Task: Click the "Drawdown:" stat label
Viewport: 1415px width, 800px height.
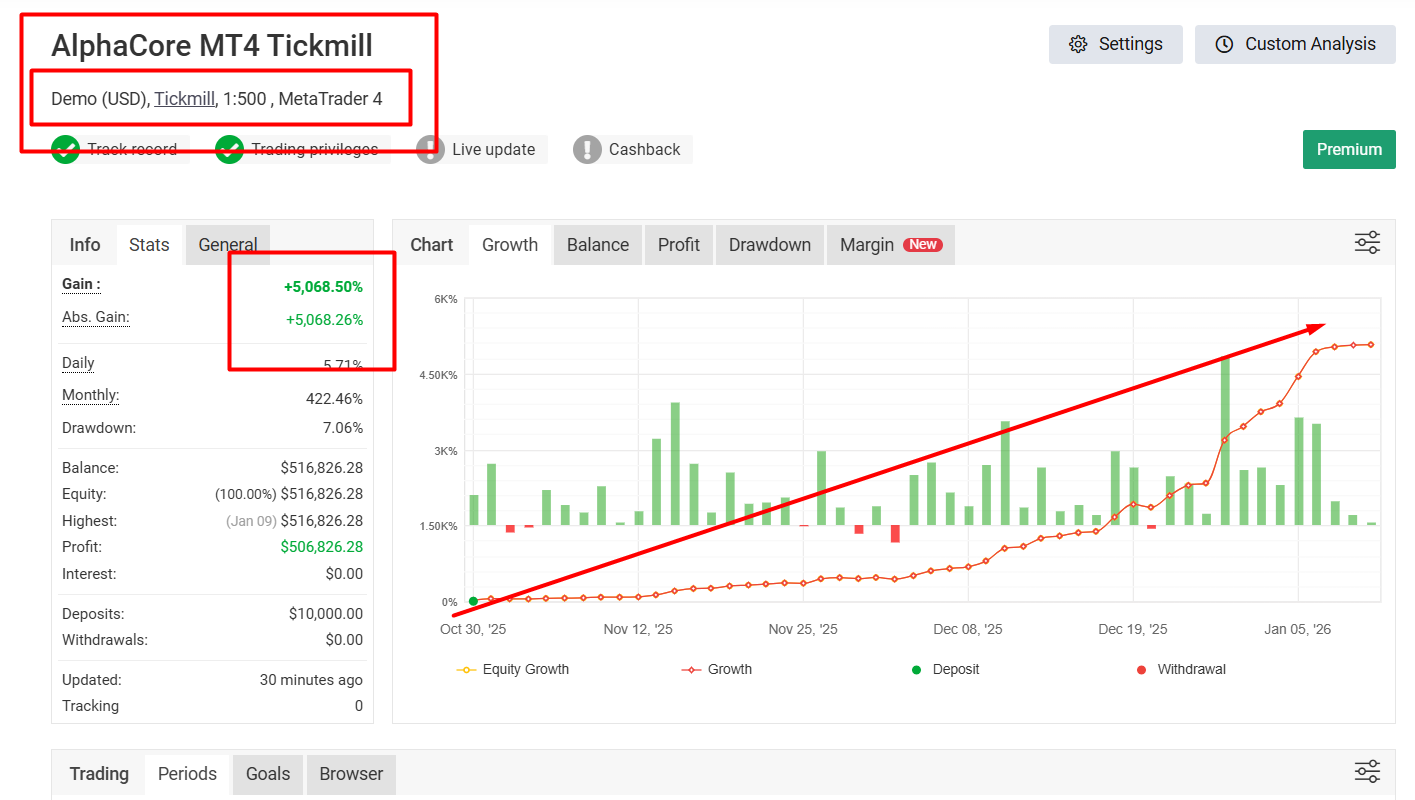Action: pyautogui.click(x=99, y=428)
